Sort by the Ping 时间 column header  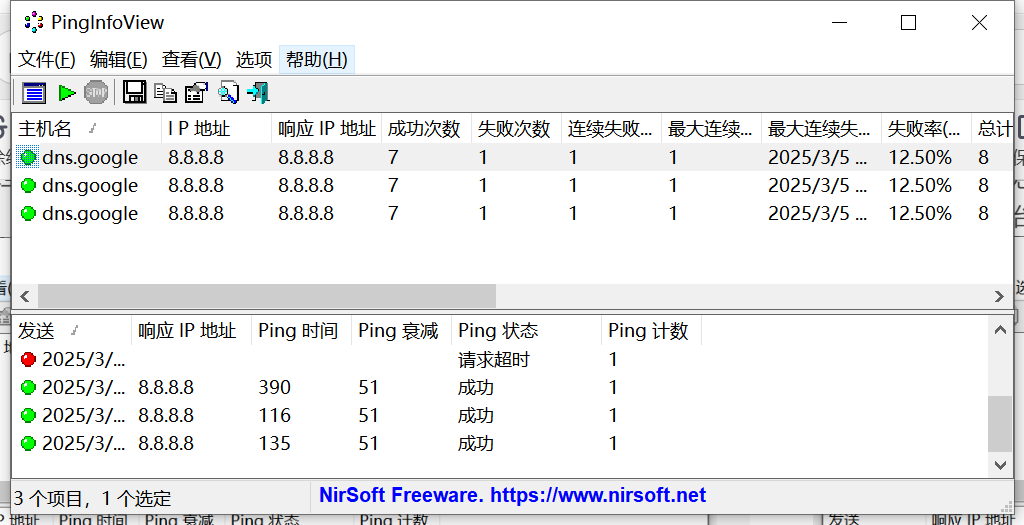[298, 331]
